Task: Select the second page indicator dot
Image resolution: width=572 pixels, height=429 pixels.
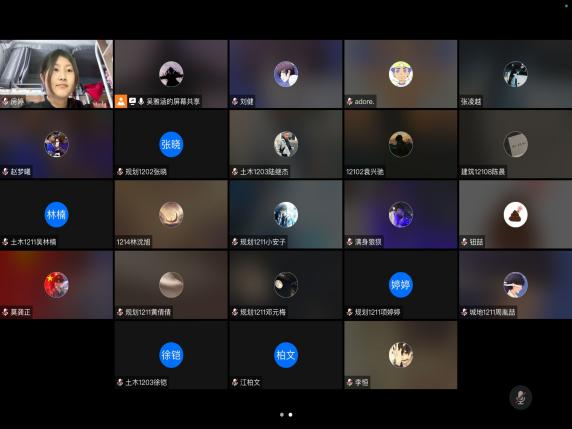Action: point(290,414)
